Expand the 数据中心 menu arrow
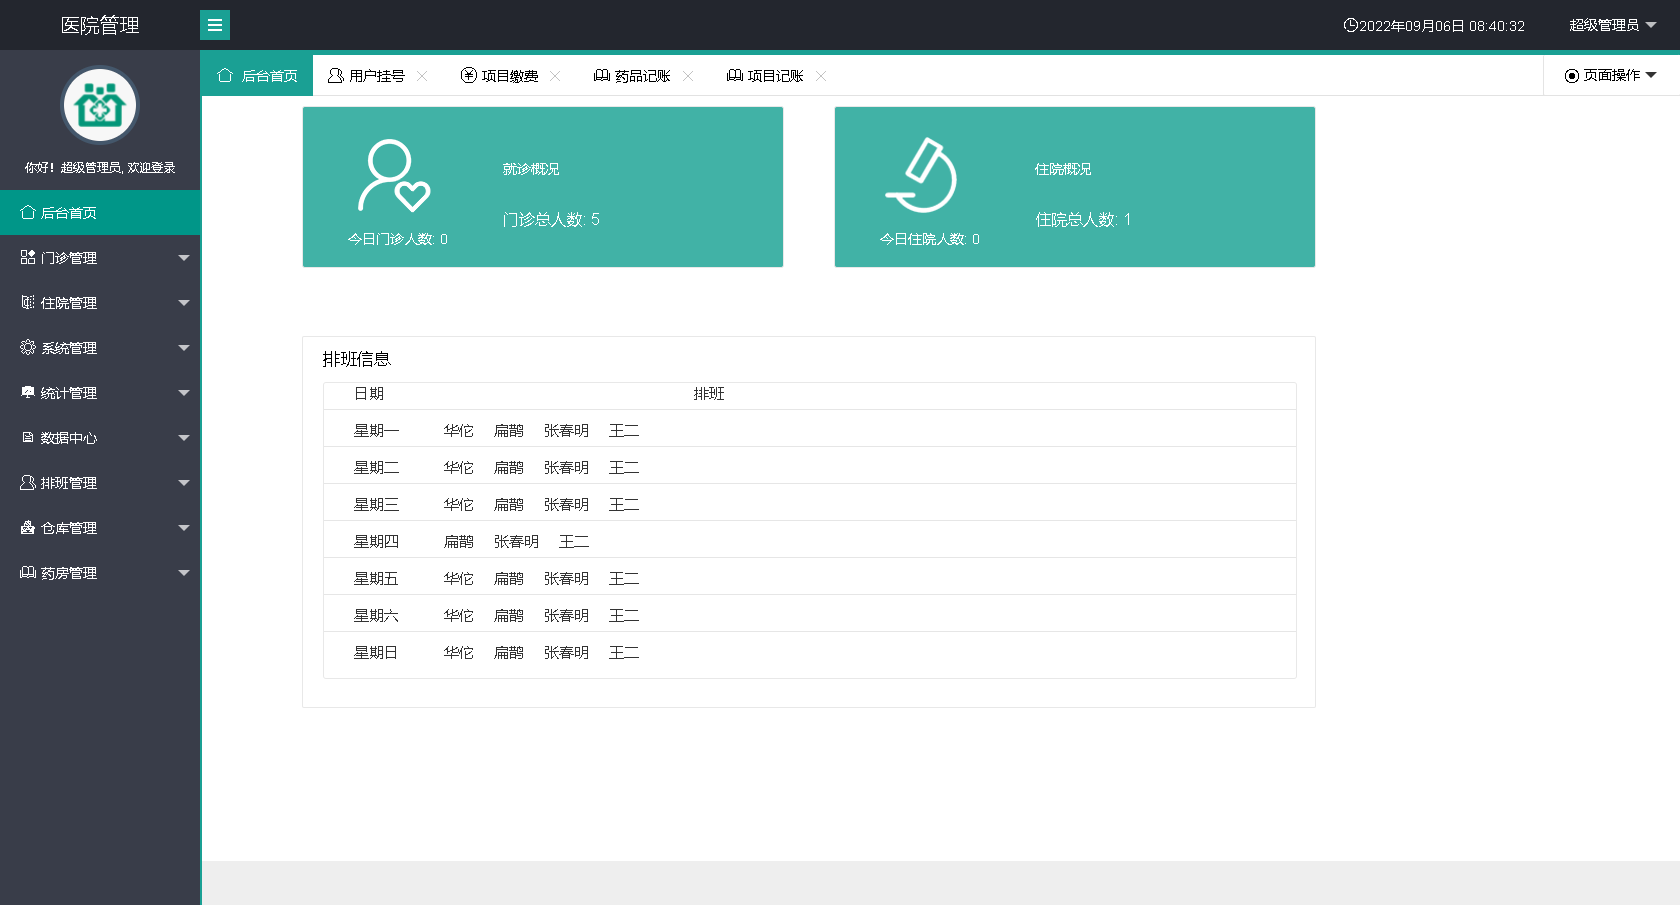This screenshot has width=1680, height=905. tap(184, 438)
